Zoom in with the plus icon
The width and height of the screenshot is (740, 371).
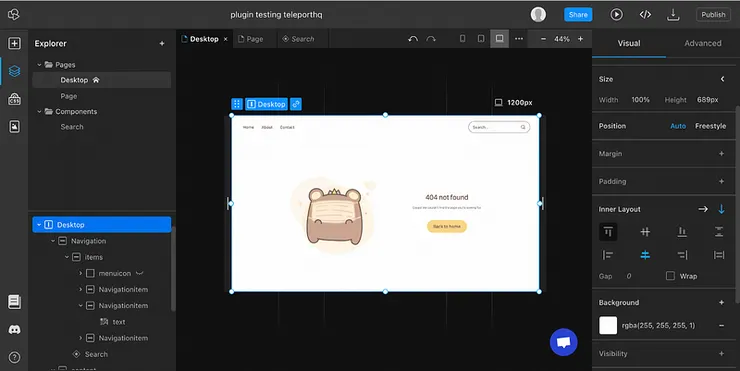click(x=580, y=39)
